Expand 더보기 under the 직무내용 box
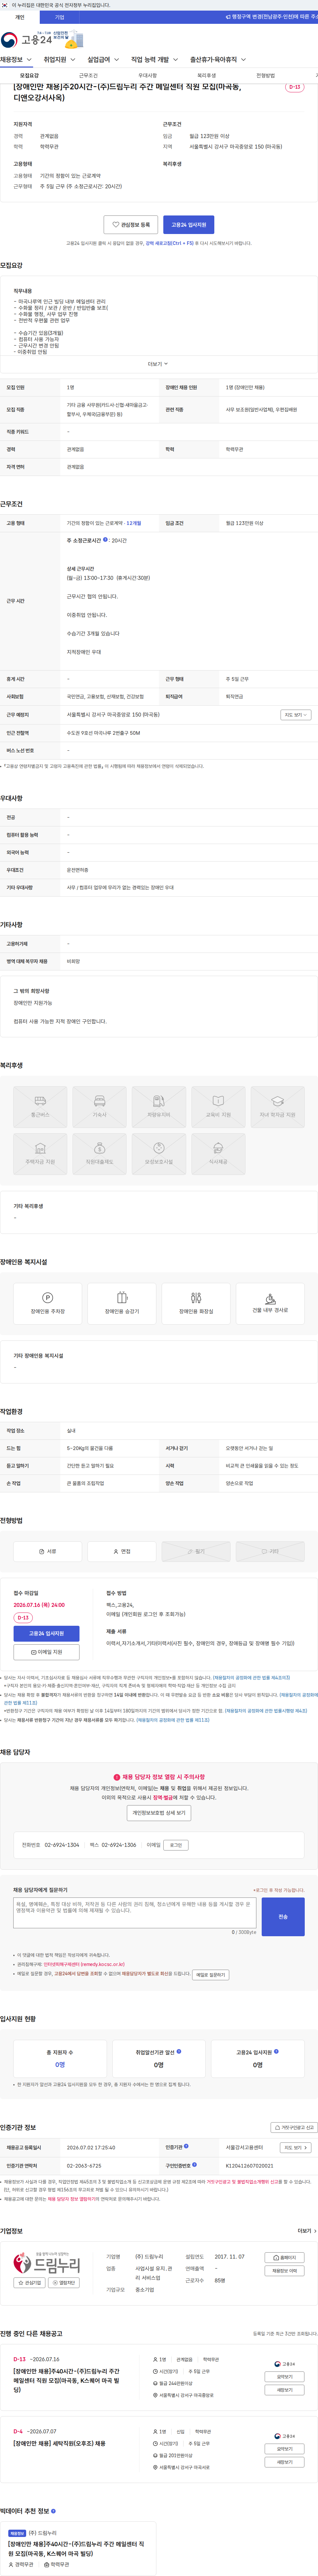This screenshot has height=2576, width=318. 158,364
